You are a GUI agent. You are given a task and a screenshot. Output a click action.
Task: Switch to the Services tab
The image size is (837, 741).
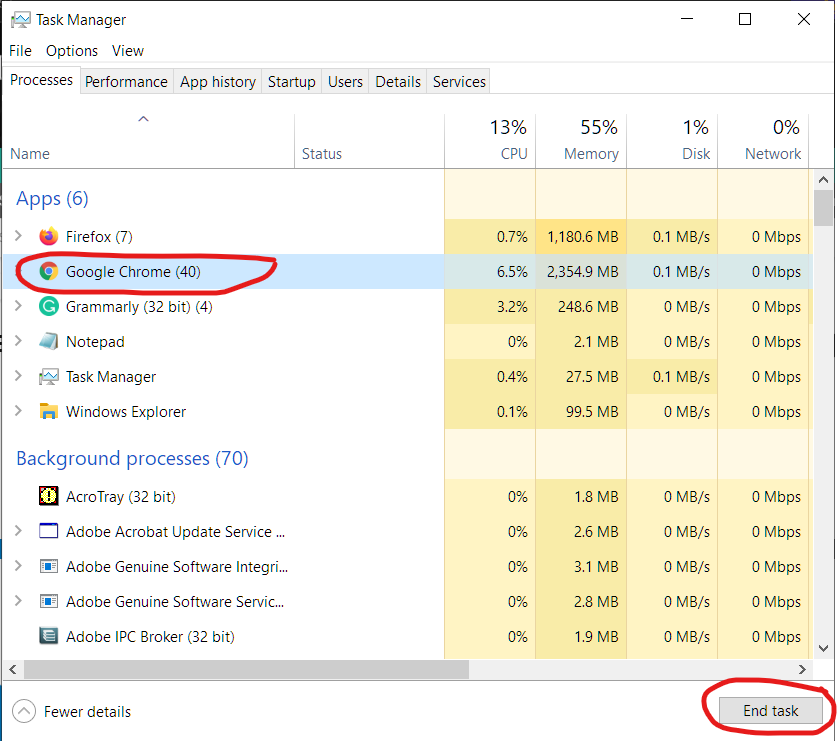pyautogui.click(x=459, y=82)
